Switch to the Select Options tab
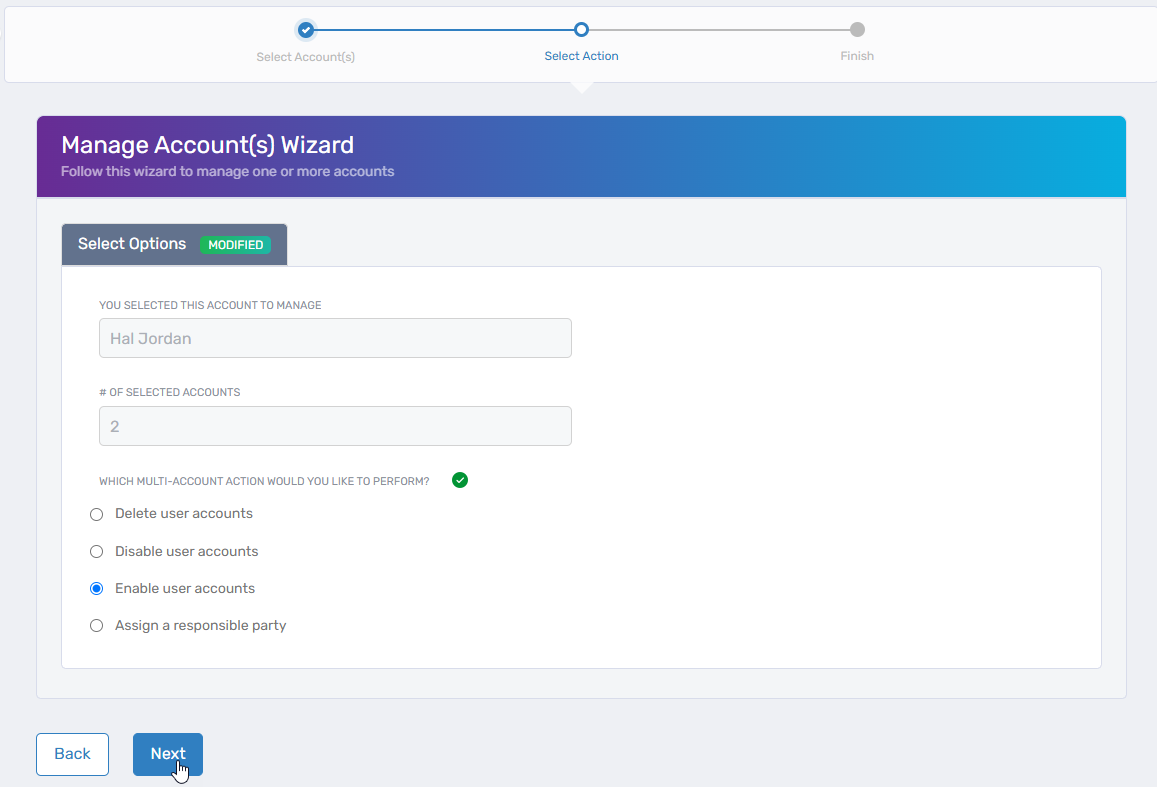 pyautogui.click(x=131, y=244)
